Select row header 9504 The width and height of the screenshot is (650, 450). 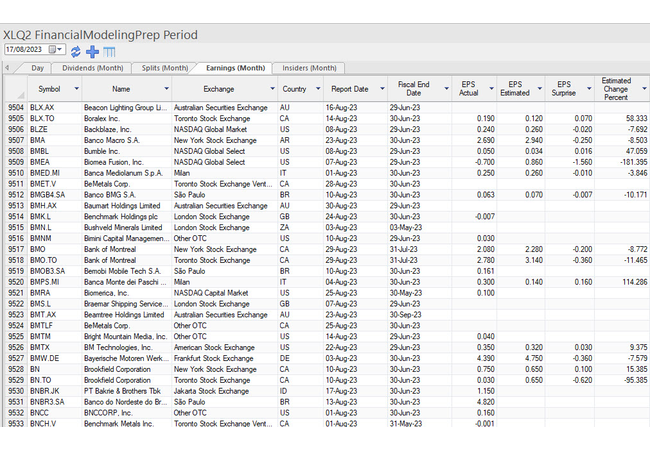click(16, 107)
